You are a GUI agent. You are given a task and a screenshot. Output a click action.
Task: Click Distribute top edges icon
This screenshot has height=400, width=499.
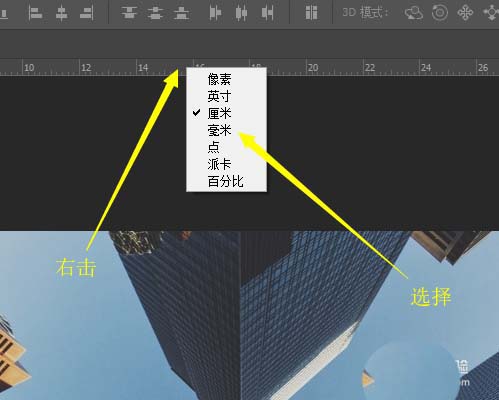[x=129, y=13]
